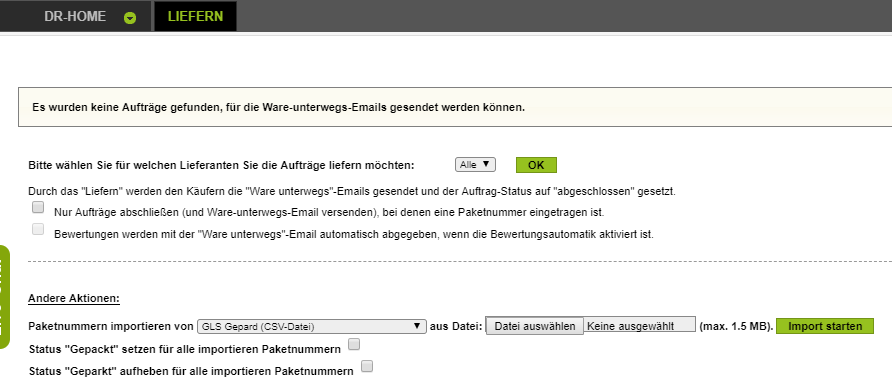Screen dimensions: 892x391
Task: Click the 'Es wurden keine Aufträge gefunden' notice text
Action: pos(279,107)
